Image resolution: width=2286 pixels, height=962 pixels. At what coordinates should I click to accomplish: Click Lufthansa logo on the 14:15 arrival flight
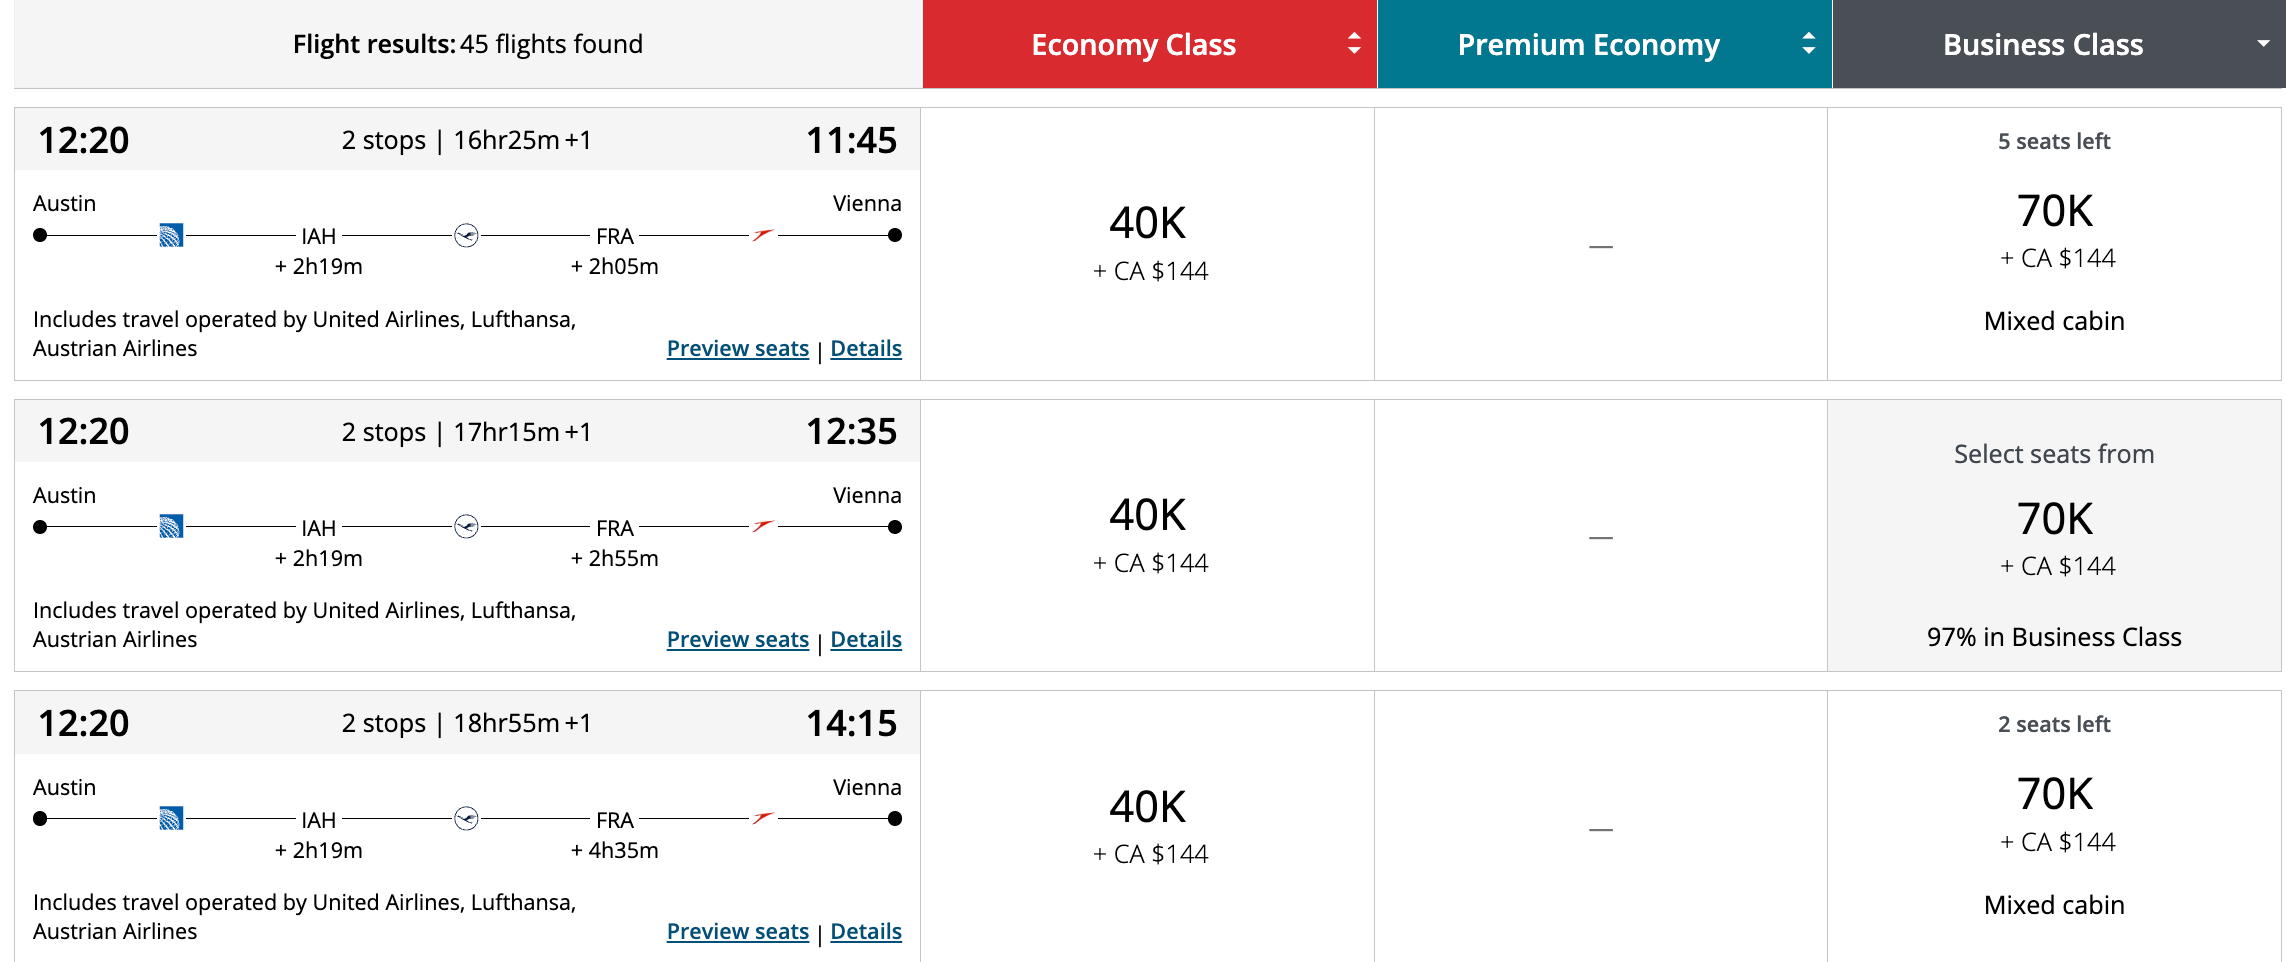coord(466,819)
